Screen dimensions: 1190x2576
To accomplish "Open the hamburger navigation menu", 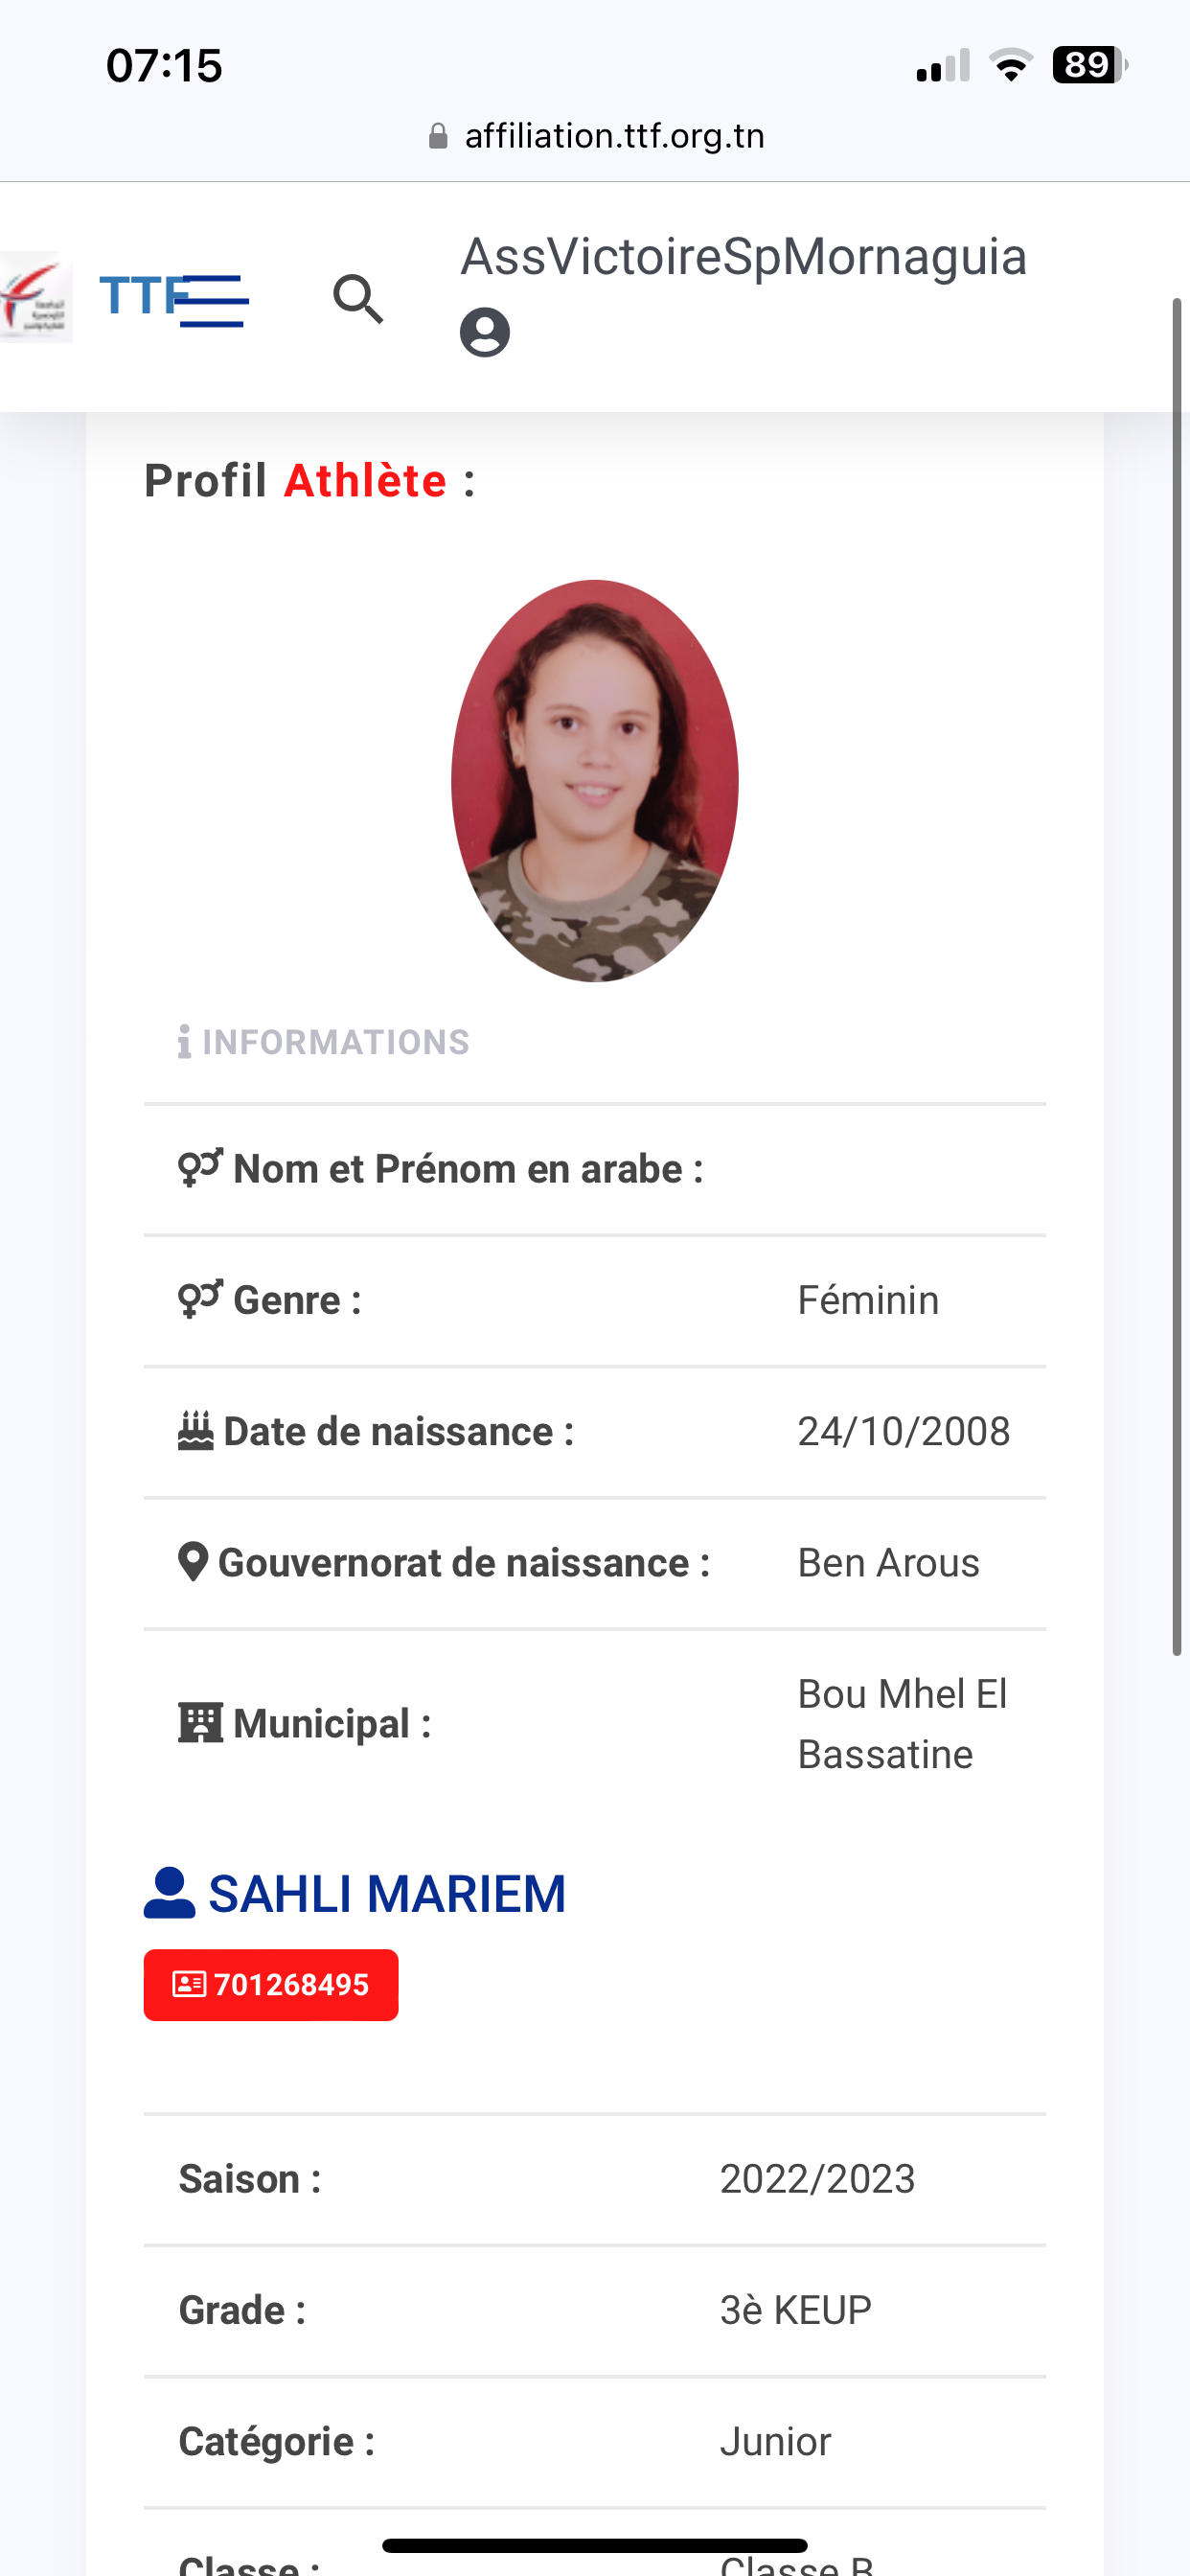I will 214,300.
